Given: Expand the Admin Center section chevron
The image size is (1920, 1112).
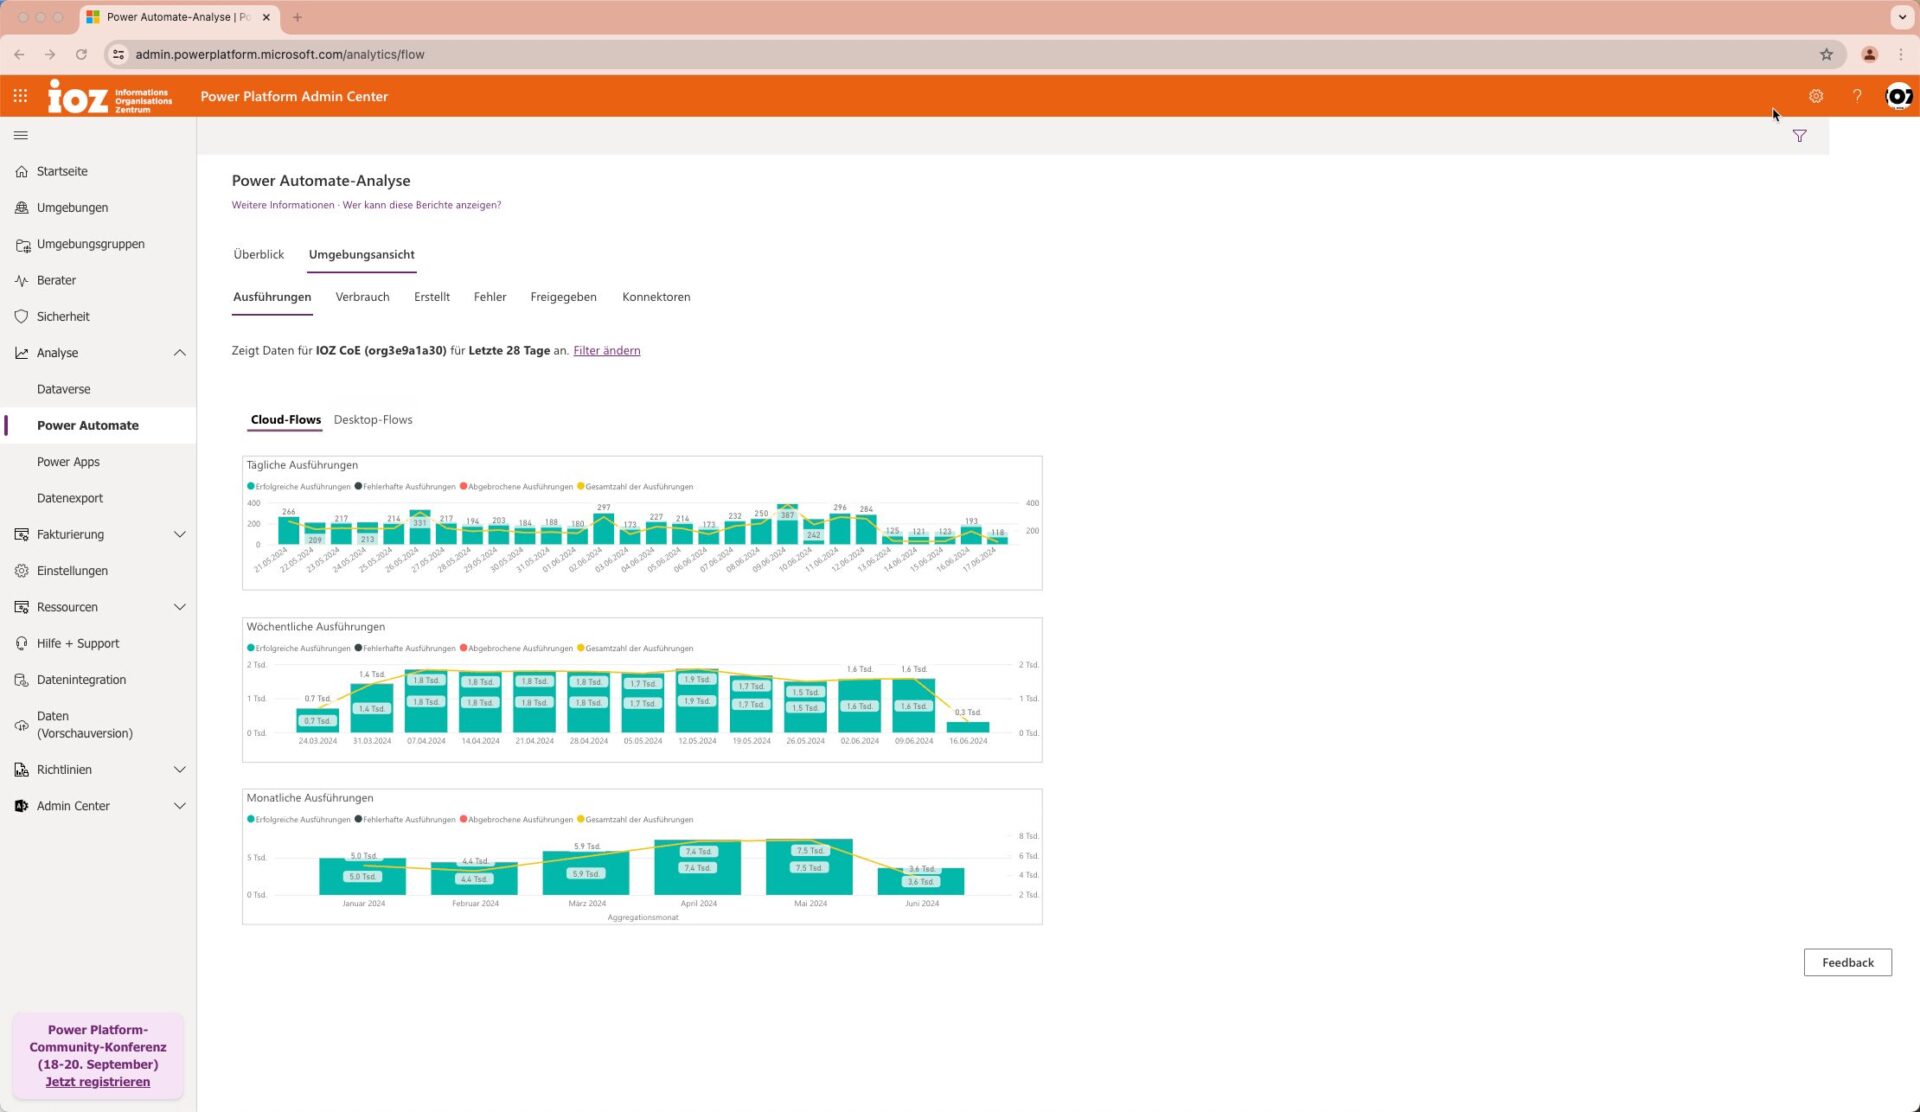Looking at the screenshot, I should coord(180,806).
